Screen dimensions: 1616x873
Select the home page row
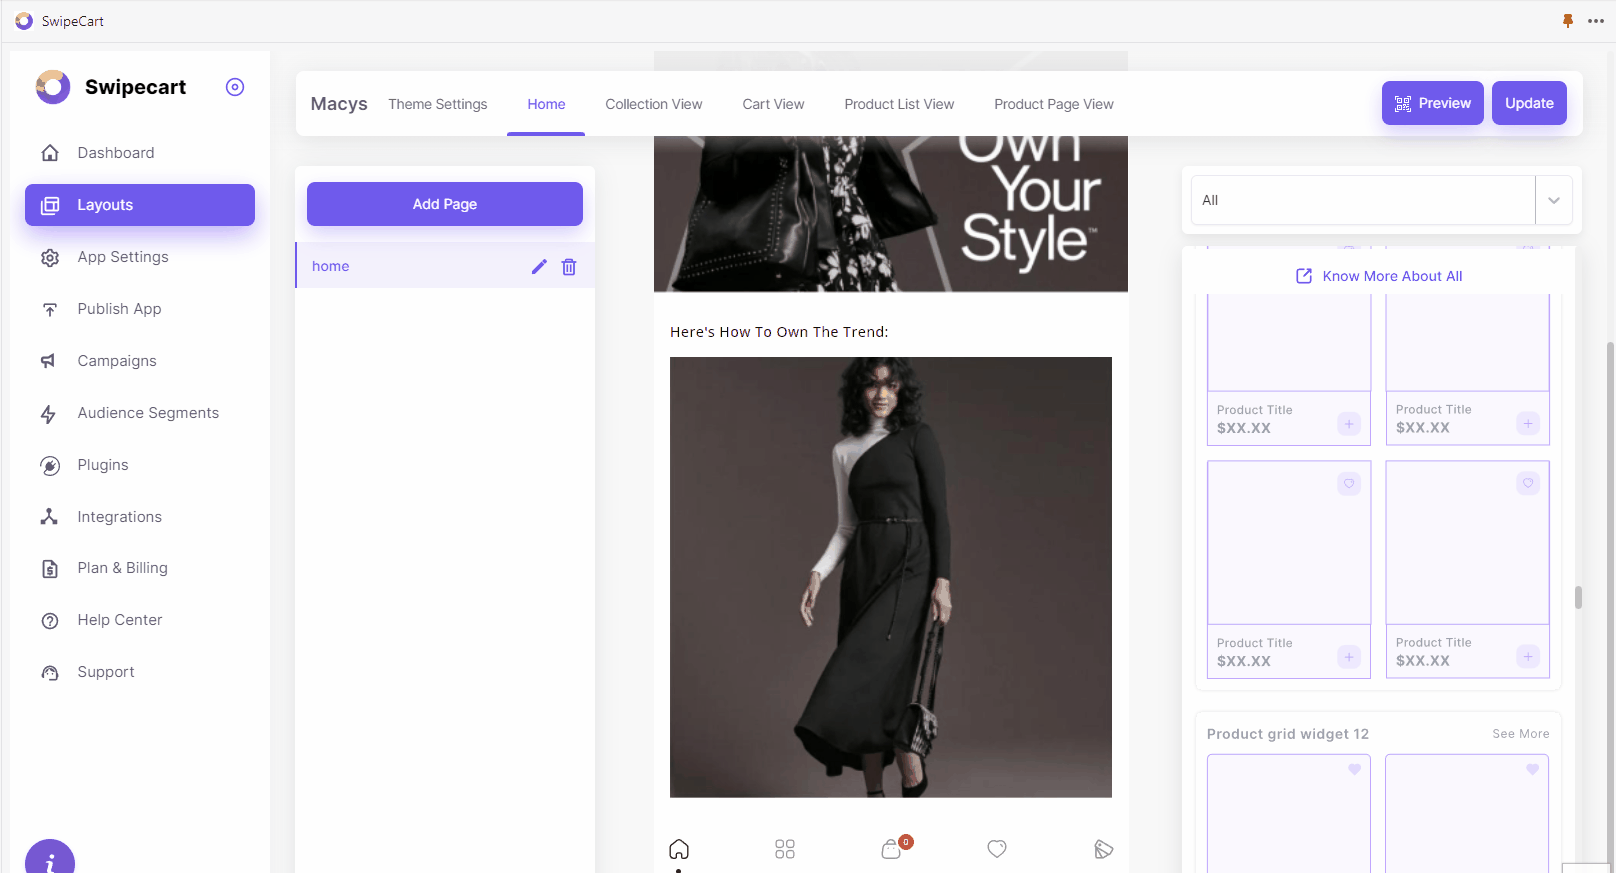pyautogui.click(x=445, y=266)
